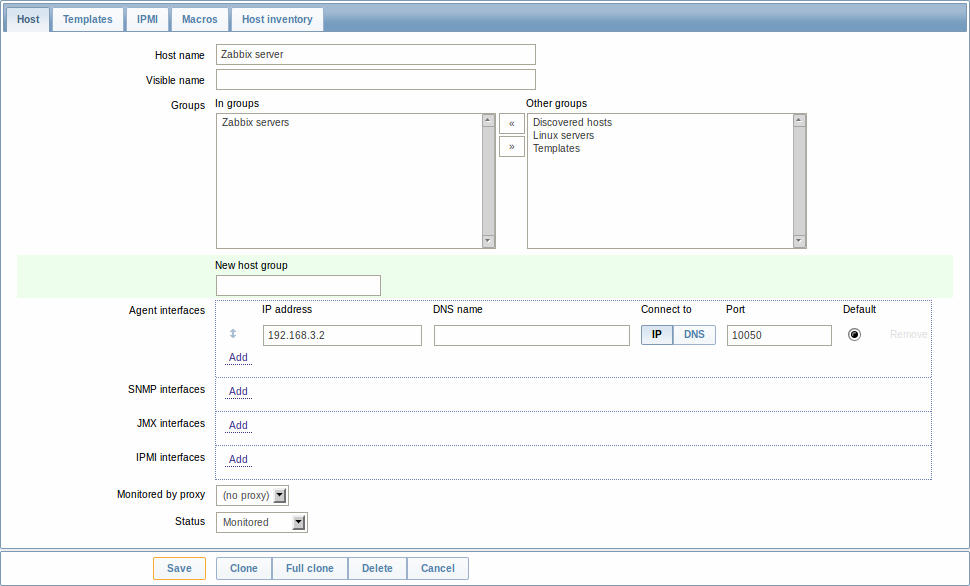Image resolution: width=970 pixels, height=586 pixels.
Task: Click the Clone button
Action: coord(244,569)
